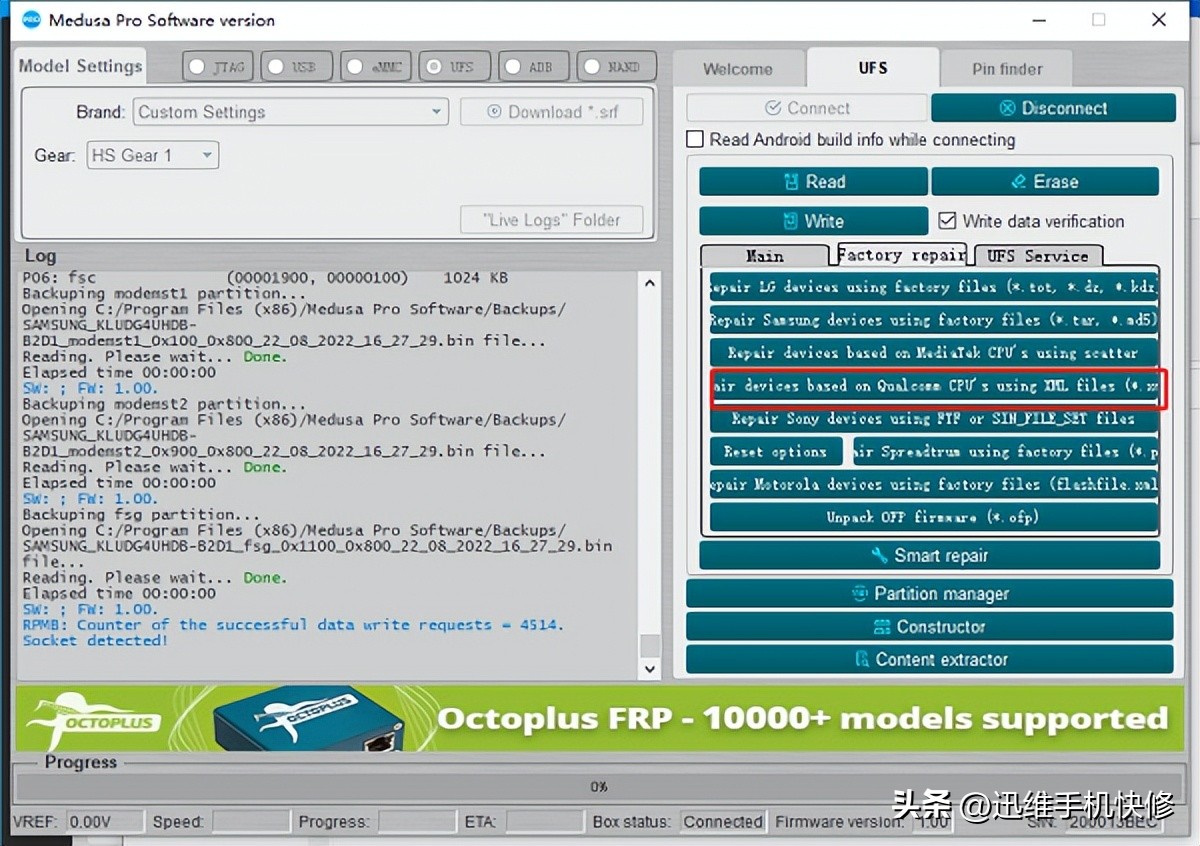Image resolution: width=1200 pixels, height=846 pixels.
Task: Select the NAND radio button
Action: tap(592, 67)
